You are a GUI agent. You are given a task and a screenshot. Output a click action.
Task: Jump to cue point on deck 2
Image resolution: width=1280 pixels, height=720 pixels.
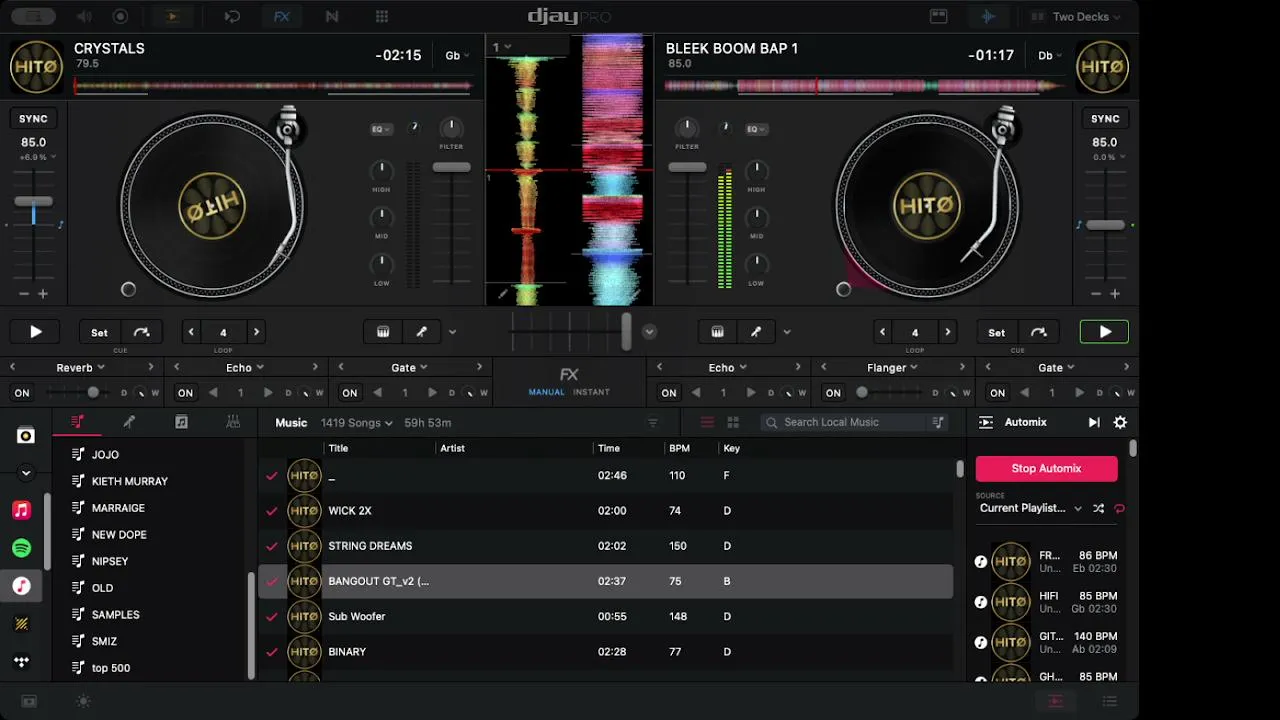[1039, 332]
